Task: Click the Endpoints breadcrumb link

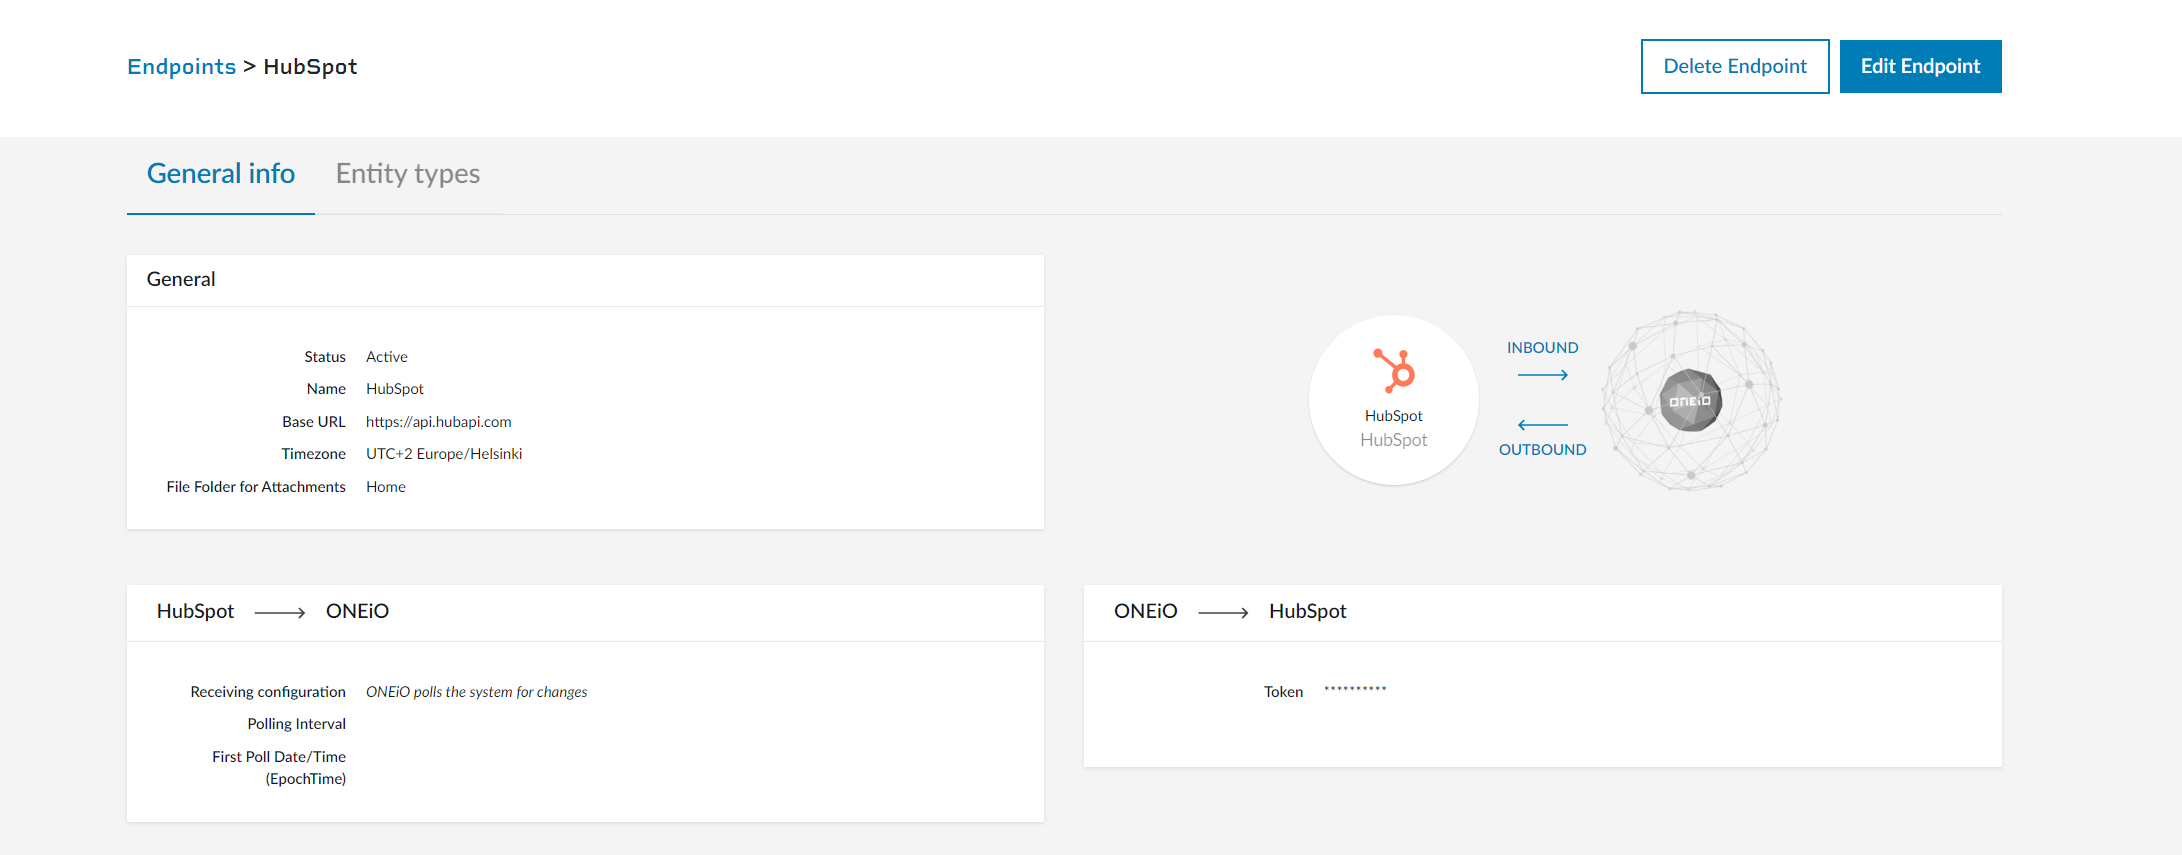Action: (x=181, y=66)
